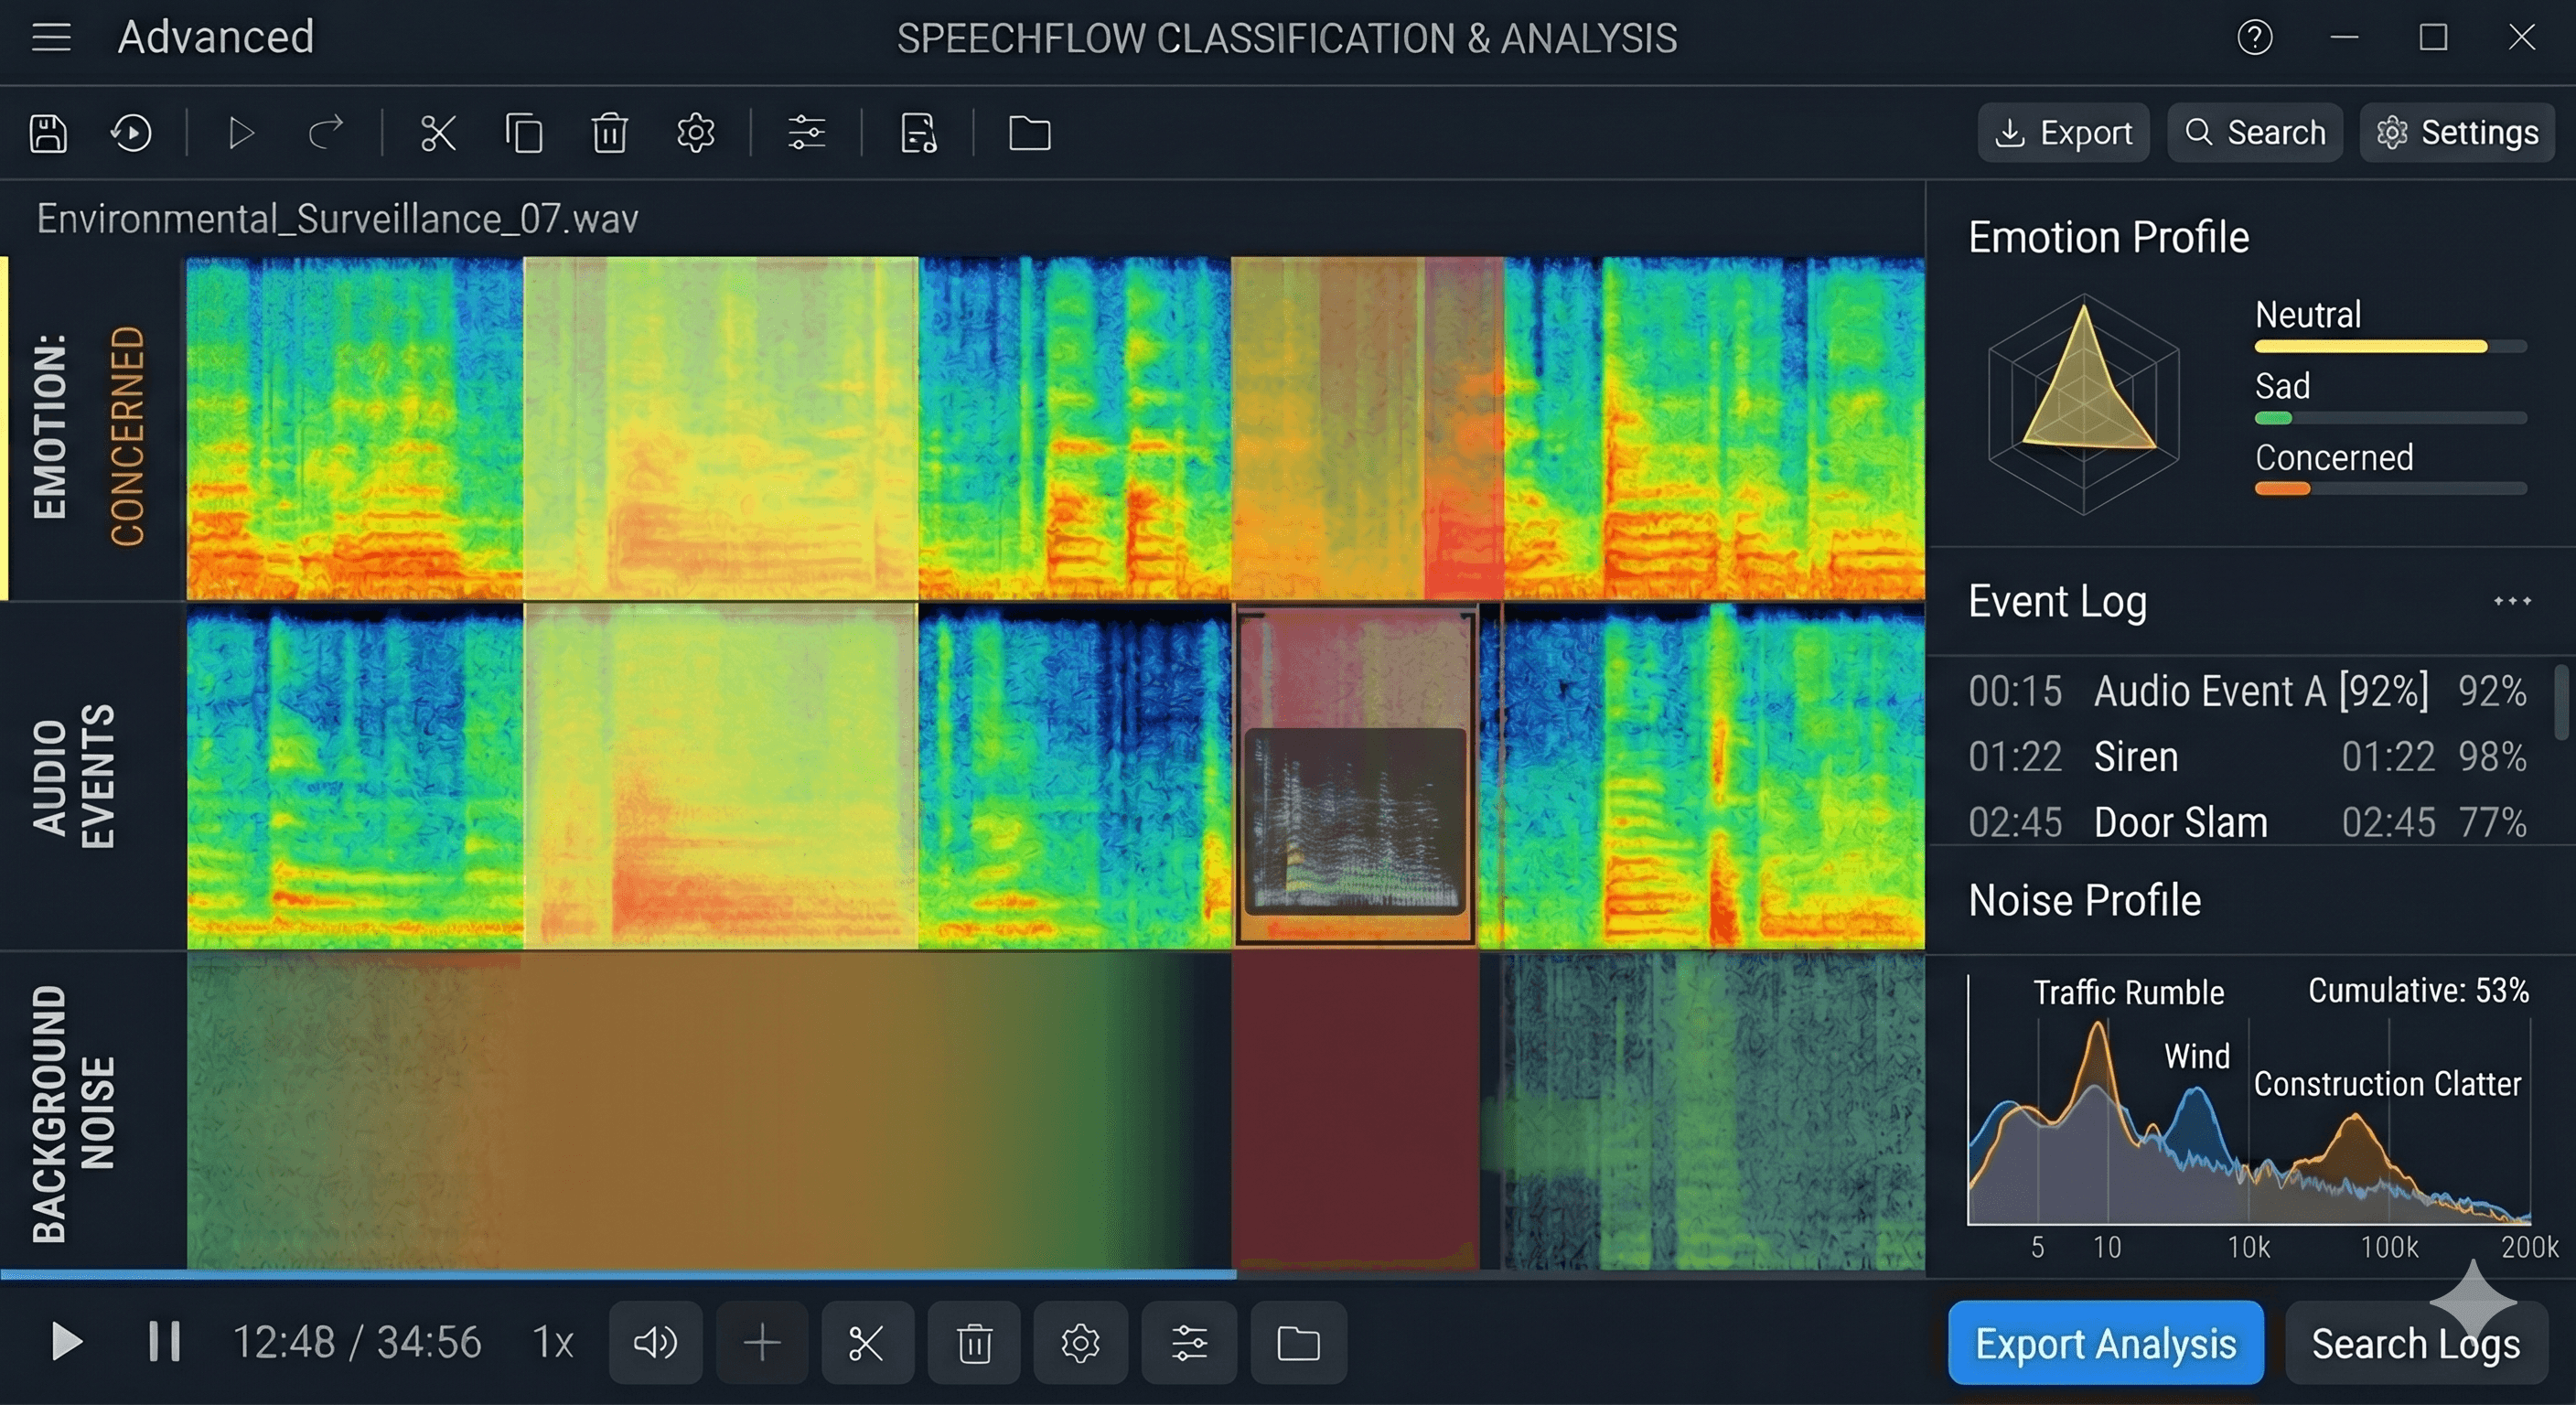Viewport: 2576px width, 1405px height.
Task: Click the Cumulative: 53% value
Action: tap(2418, 990)
